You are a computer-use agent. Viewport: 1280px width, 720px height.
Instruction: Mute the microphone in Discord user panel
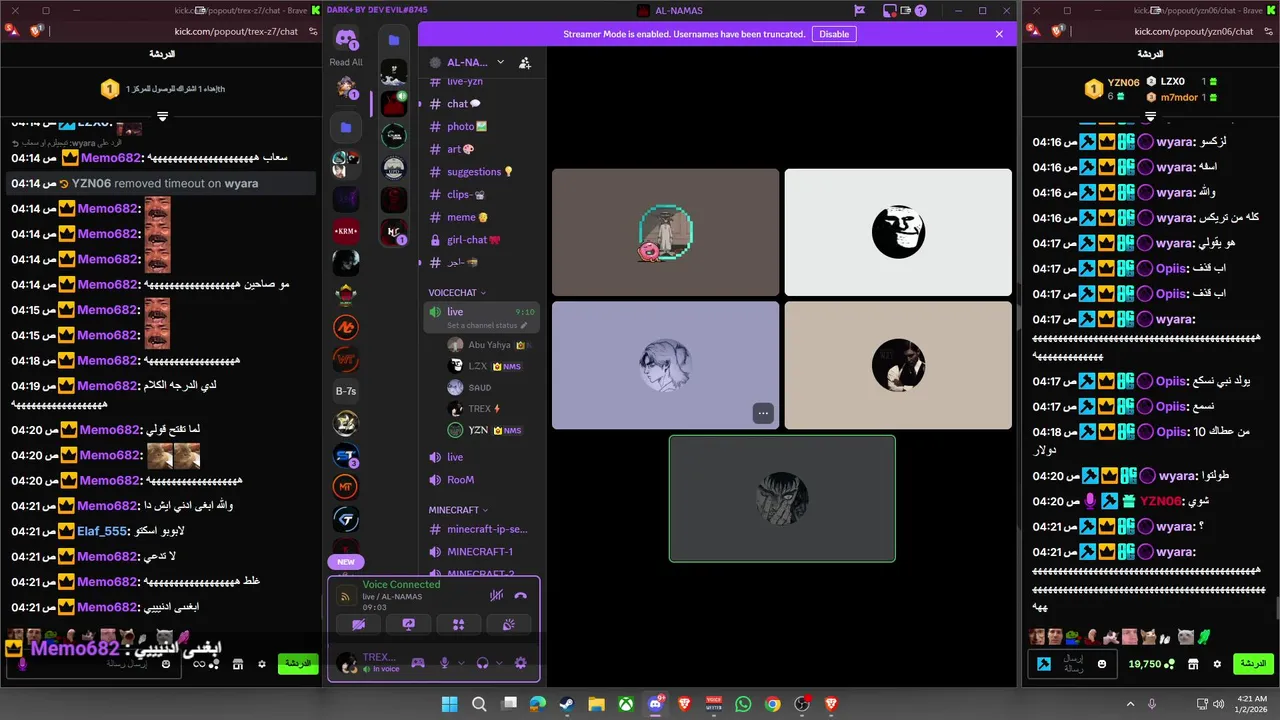[445, 663]
